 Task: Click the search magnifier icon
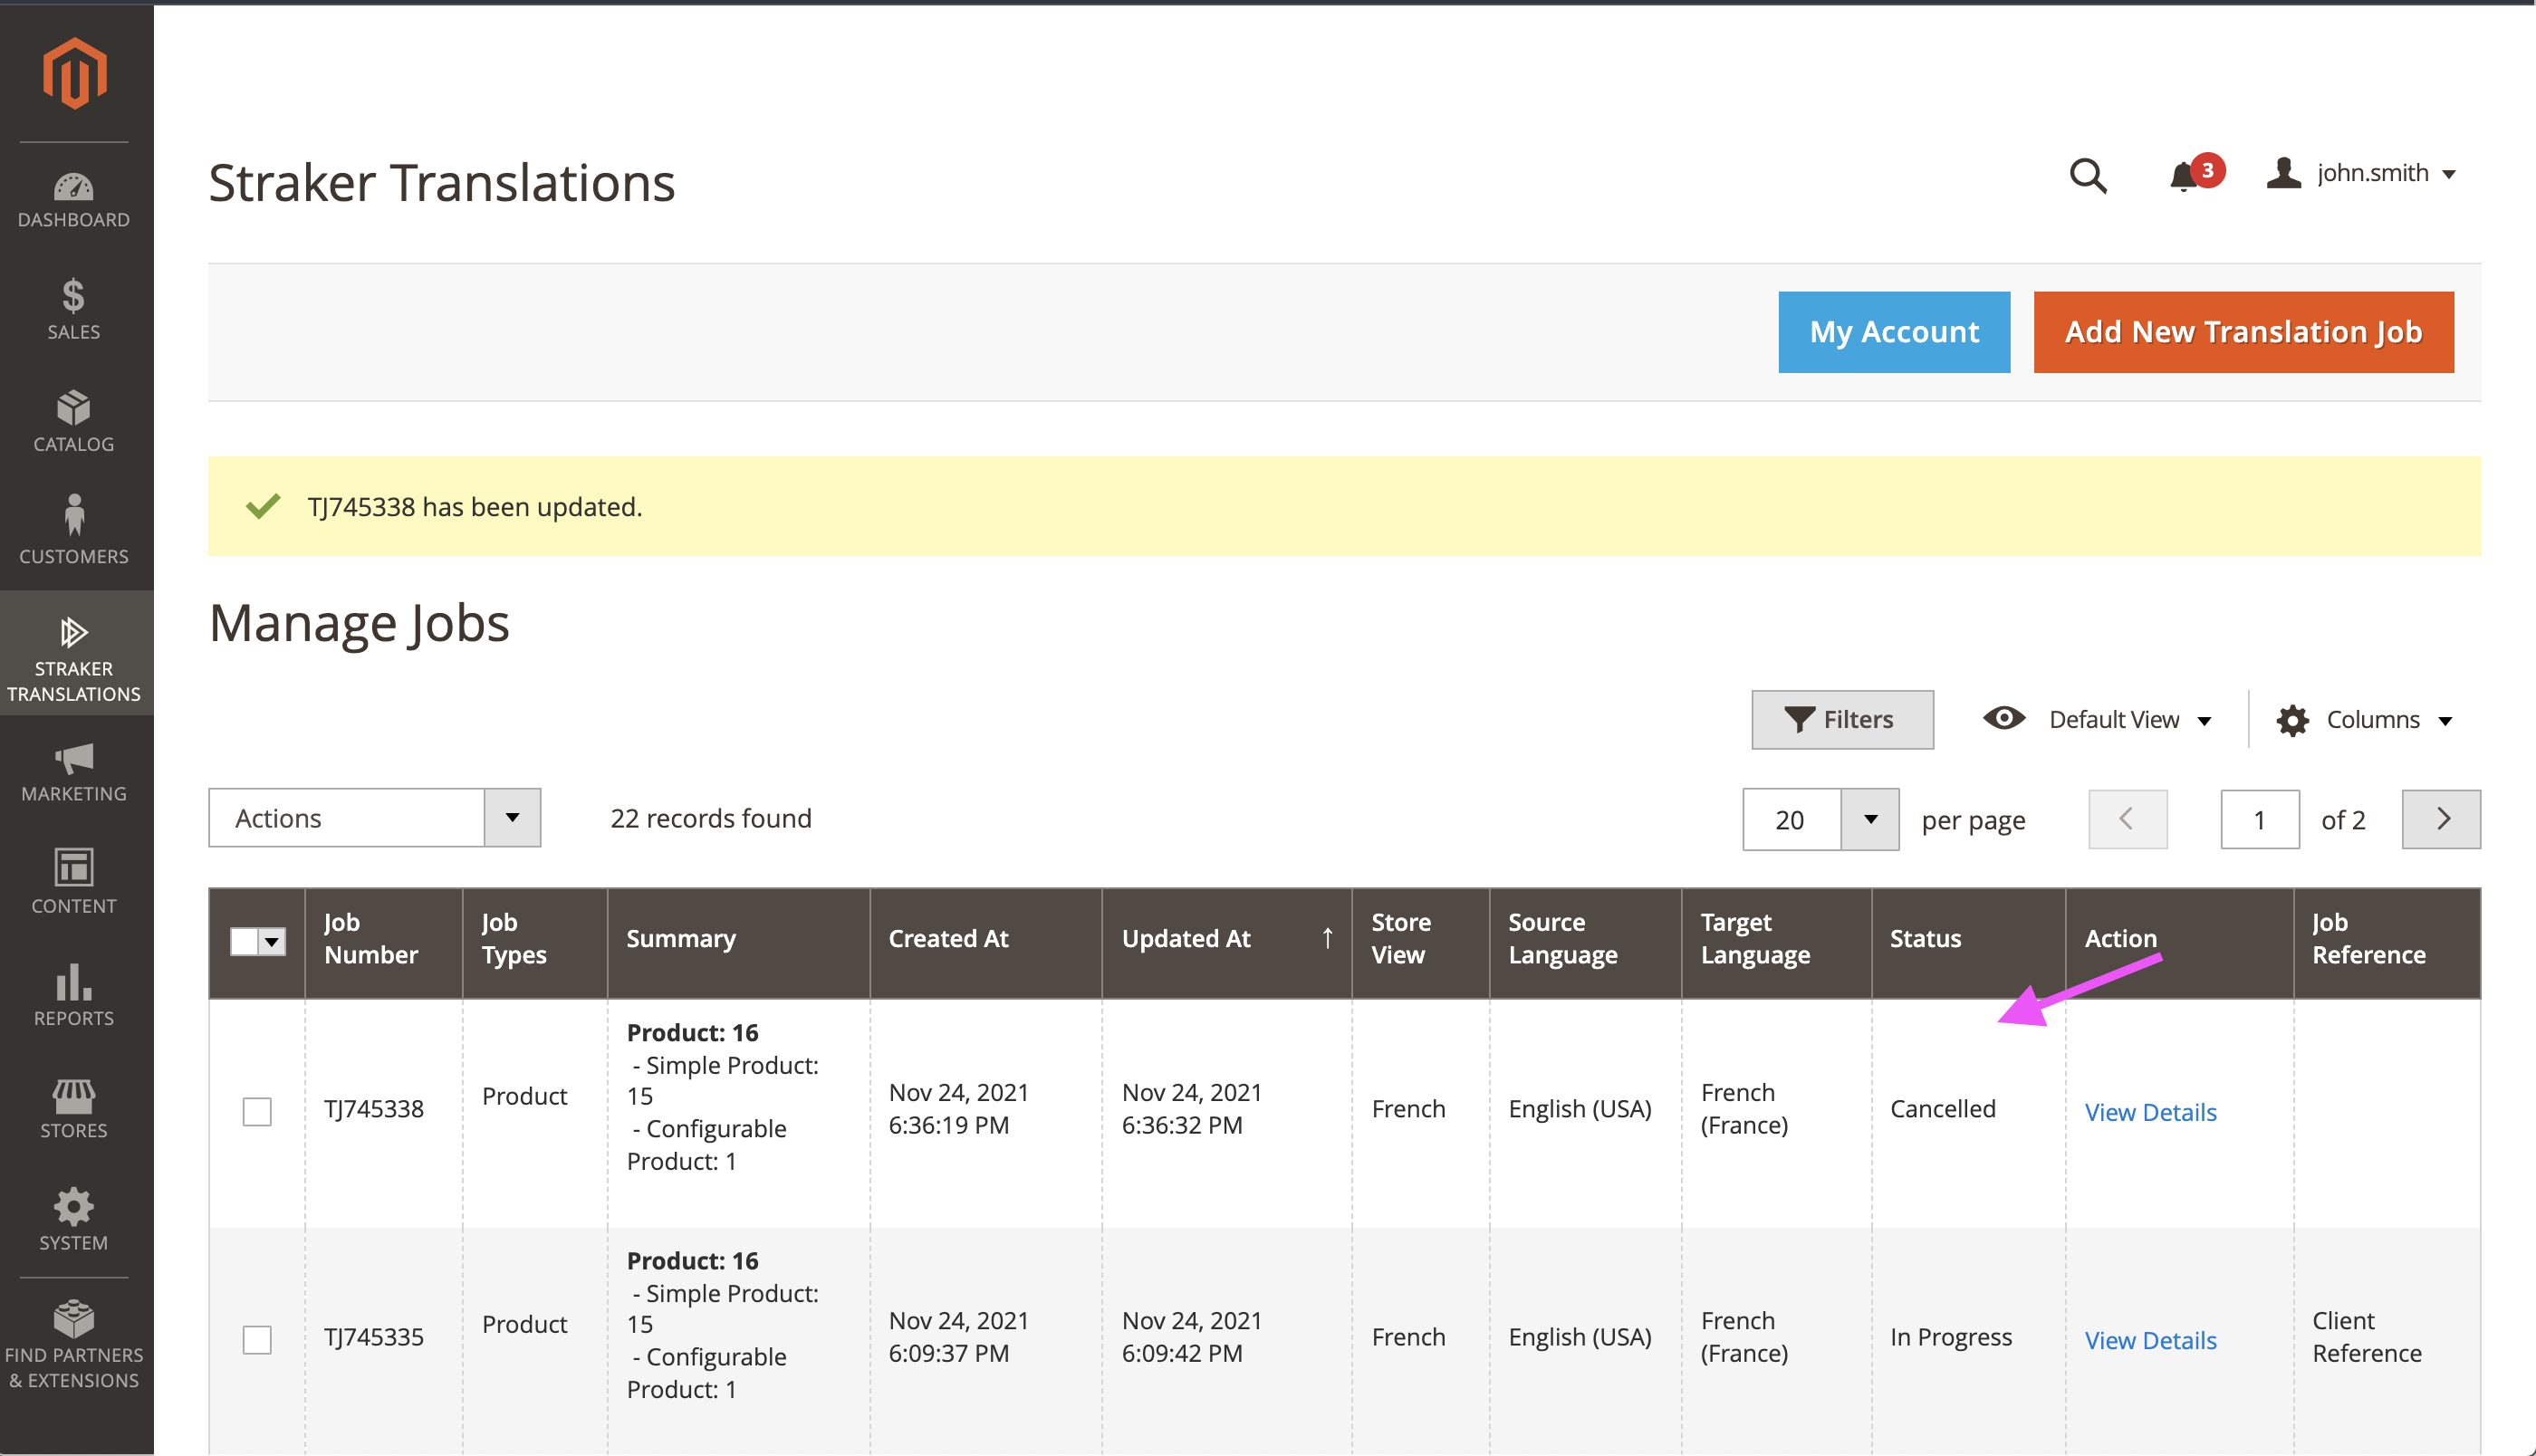point(2088,176)
